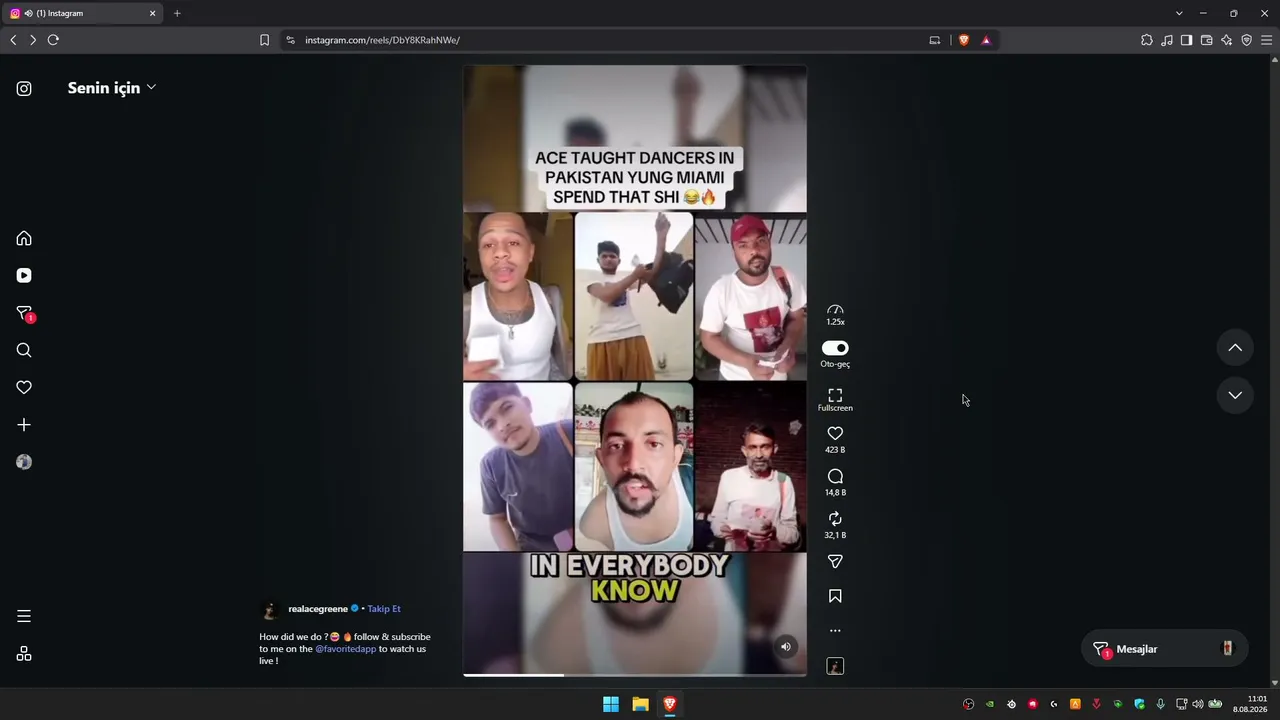Click the network tray icon
Viewport: 1280px width, 720px height.
click(x=1181, y=704)
